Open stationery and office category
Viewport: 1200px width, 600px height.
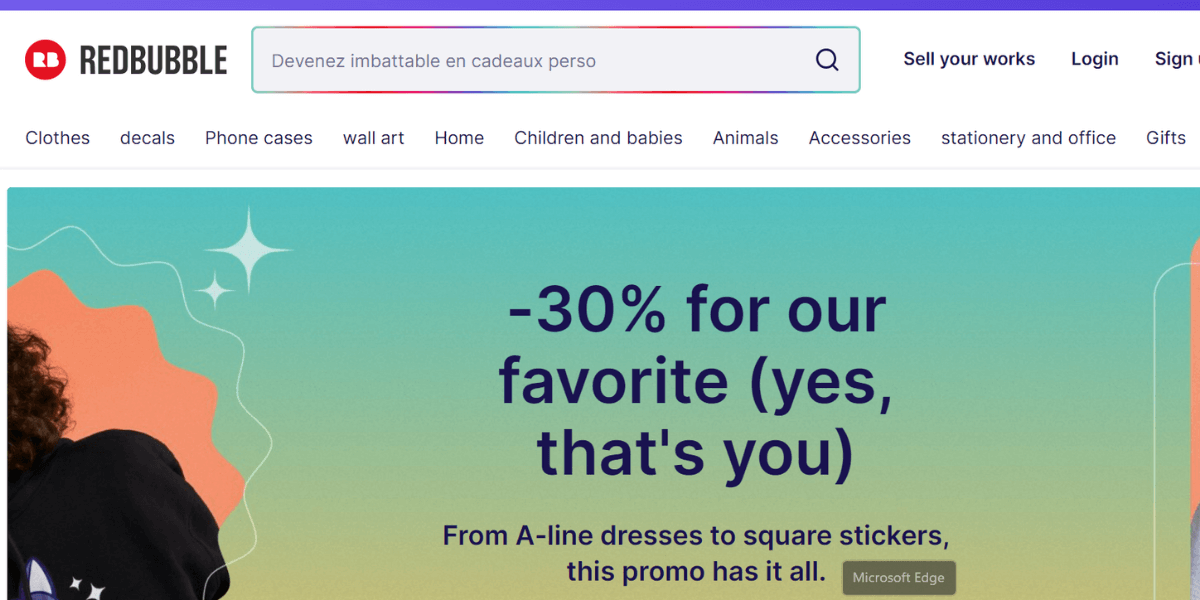pyautogui.click(x=1028, y=138)
